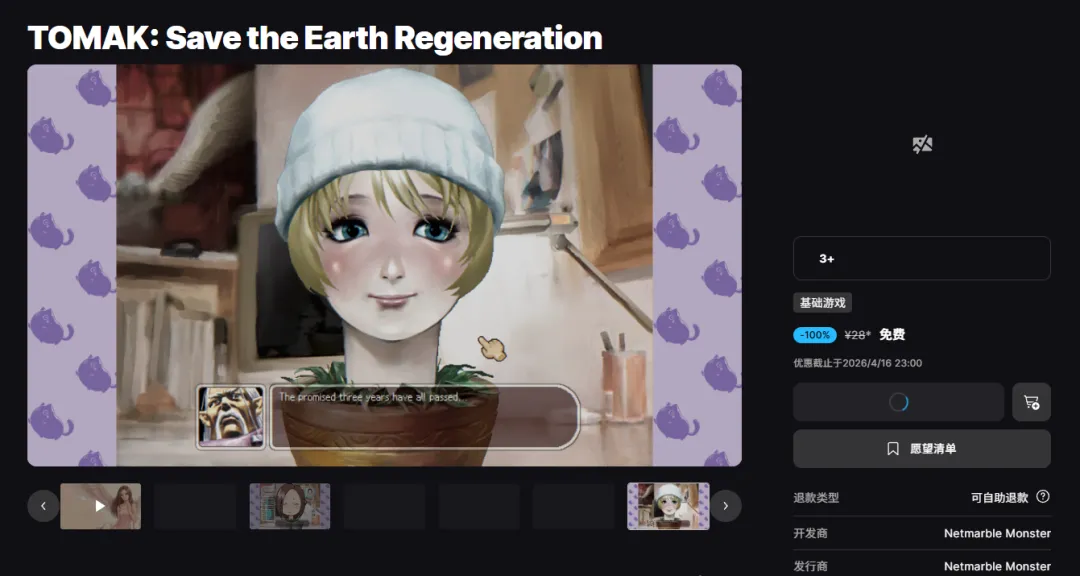
Task: Click the wishlist button
Action: click(922, 449)
